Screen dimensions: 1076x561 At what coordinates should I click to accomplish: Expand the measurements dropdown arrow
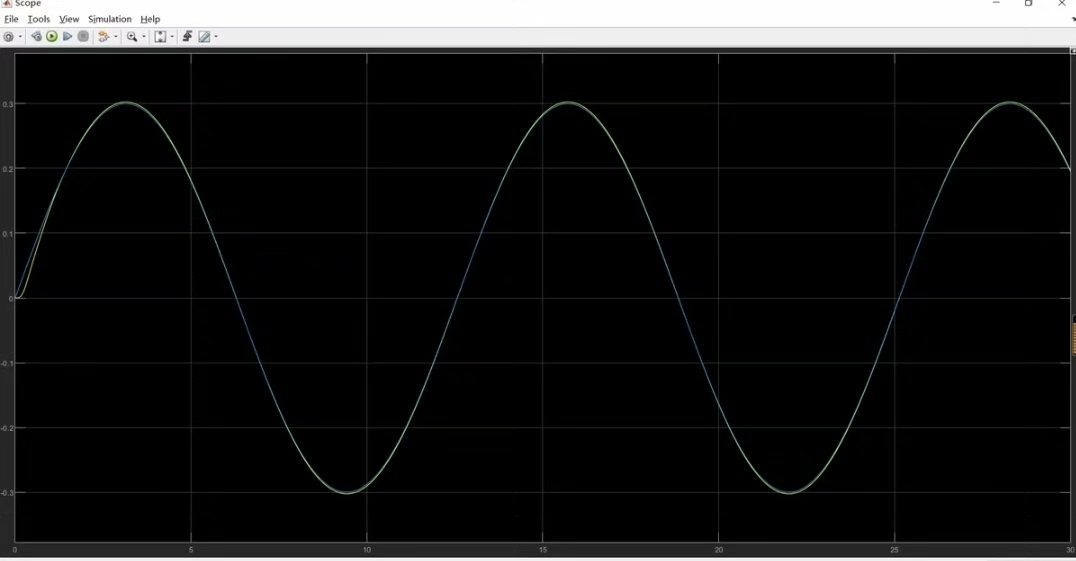point(215,37)
